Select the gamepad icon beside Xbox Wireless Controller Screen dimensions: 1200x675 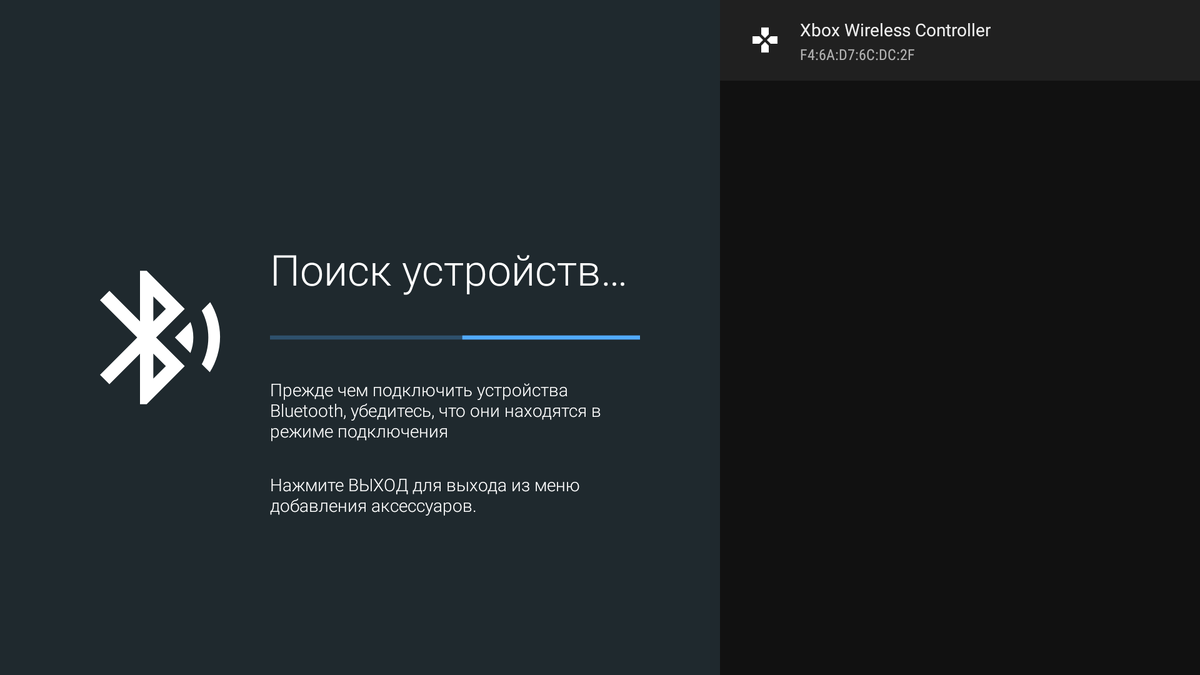coord(765,41)
